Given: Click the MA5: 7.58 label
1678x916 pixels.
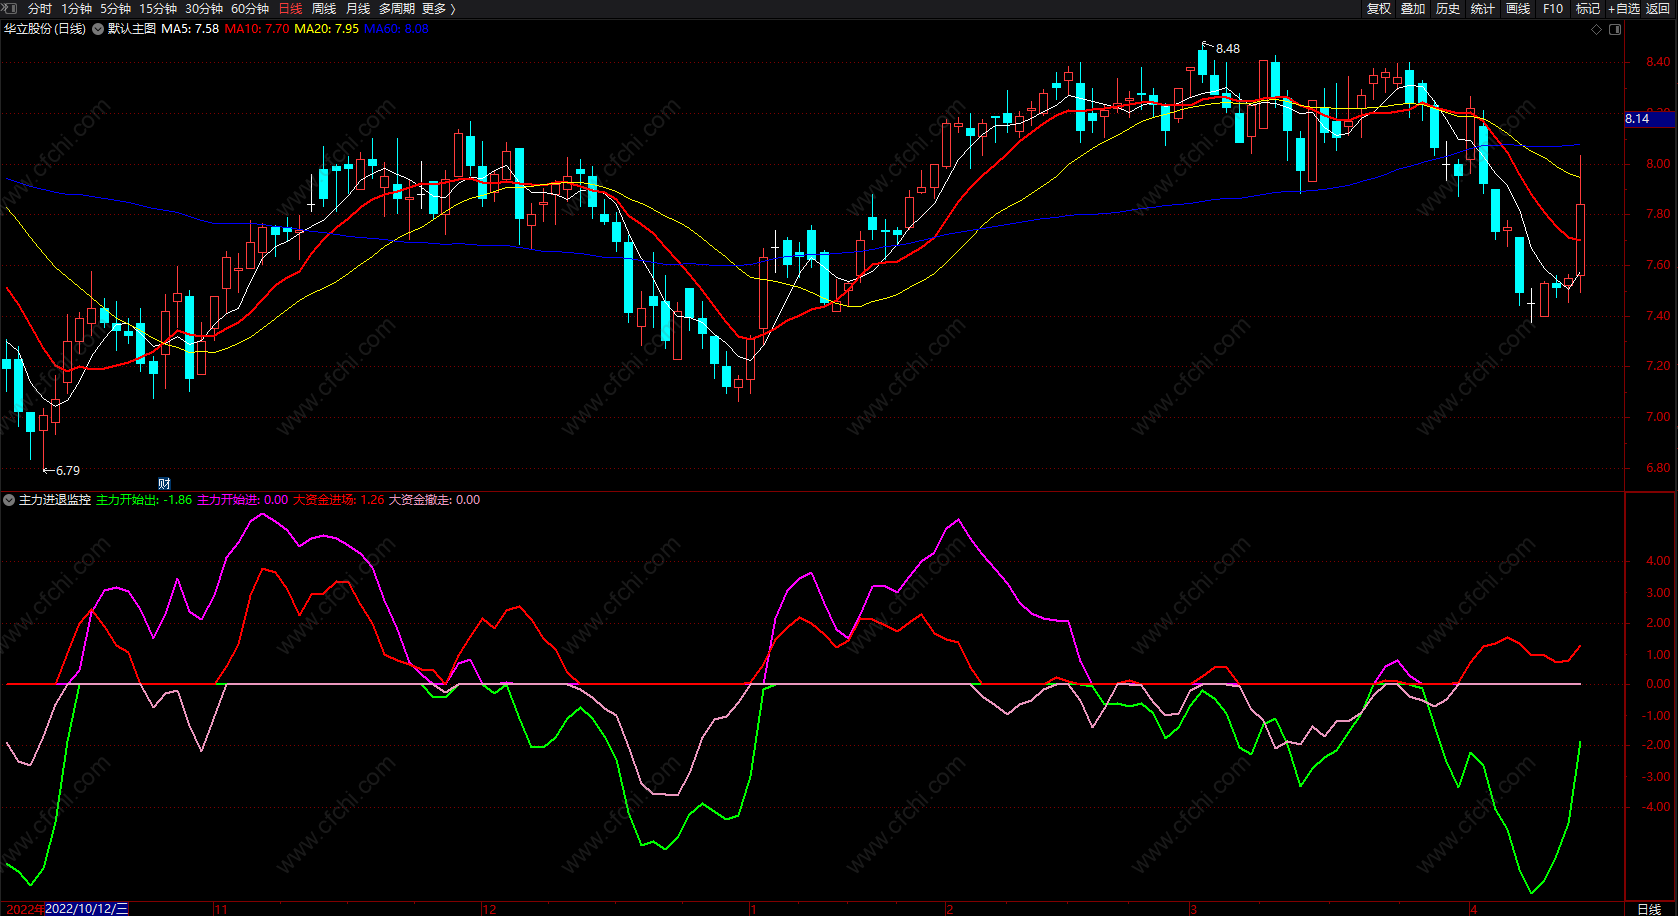Looking at the screenshot, I should 190,29.
